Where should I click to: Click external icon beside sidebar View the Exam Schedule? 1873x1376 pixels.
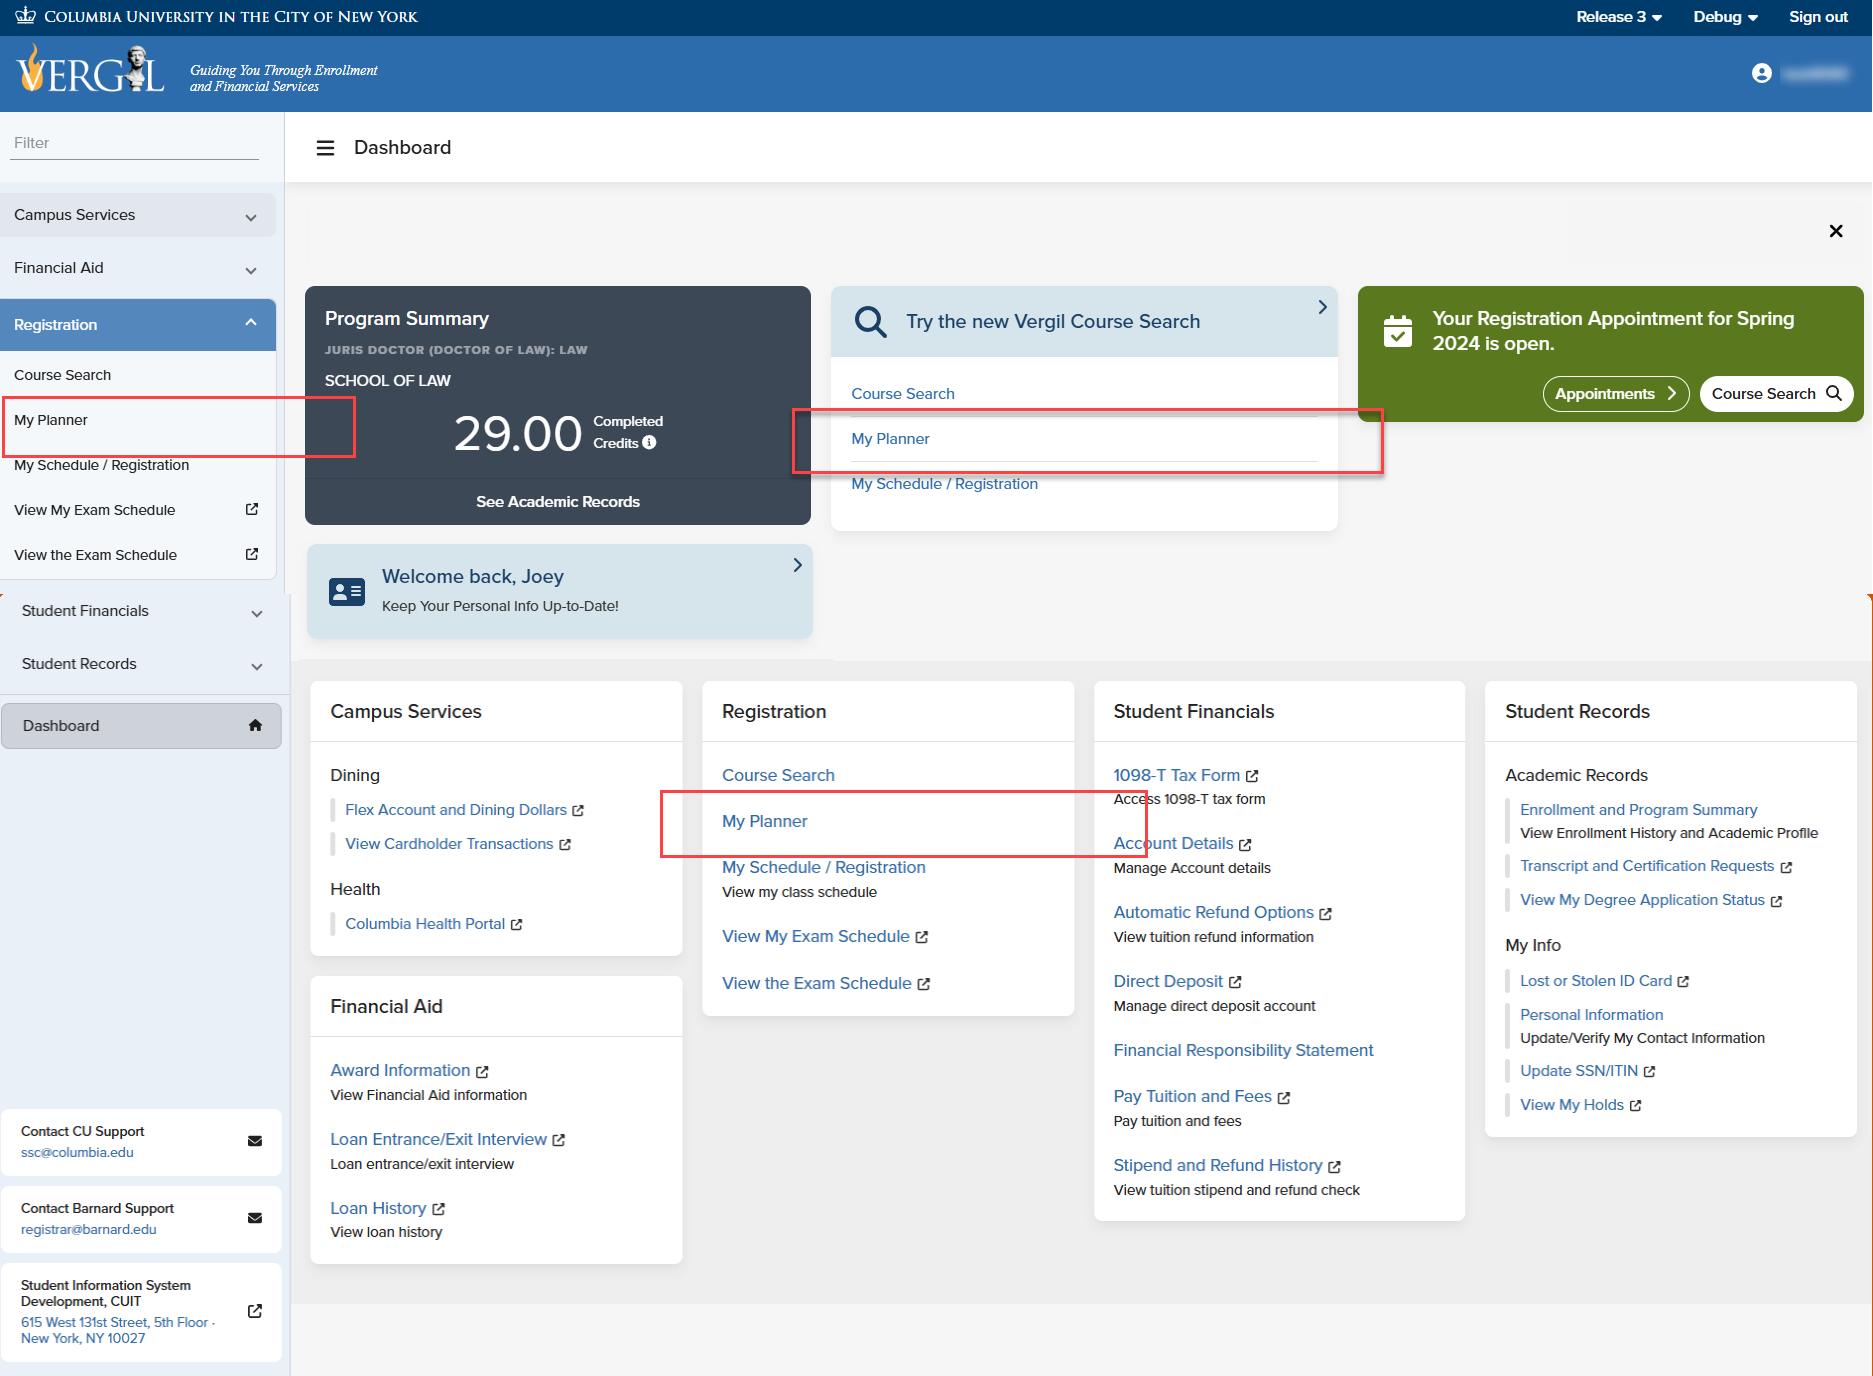pyautogui.click(x=252, y=554)
